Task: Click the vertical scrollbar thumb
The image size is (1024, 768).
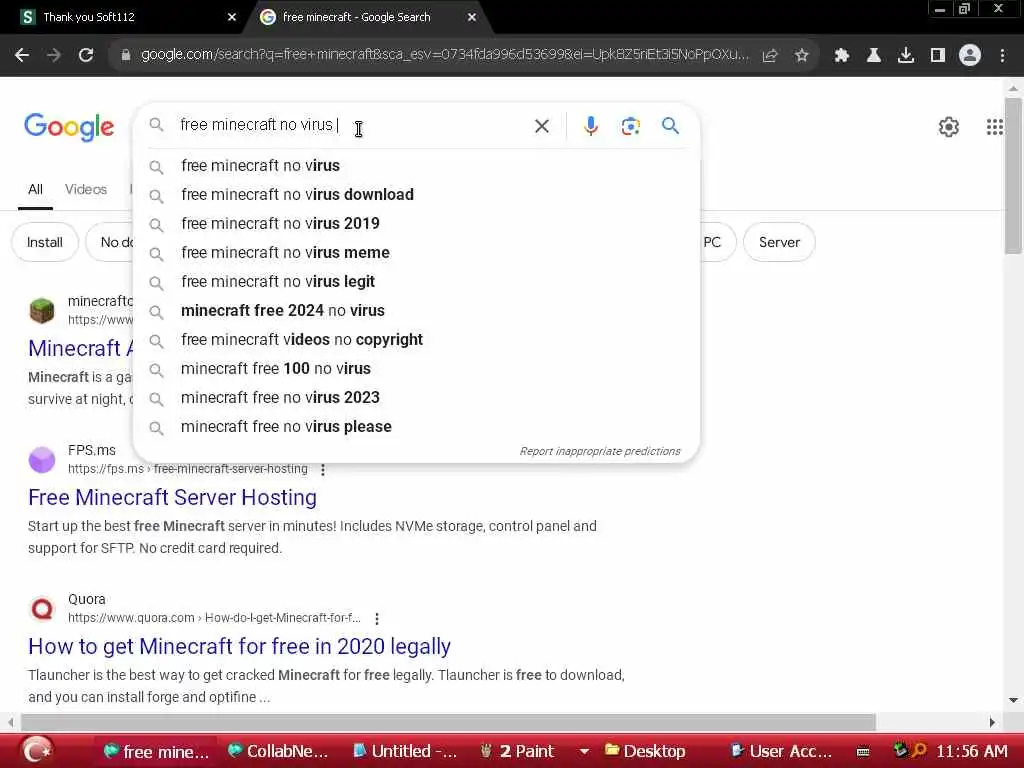Action: pos(1013,176)
